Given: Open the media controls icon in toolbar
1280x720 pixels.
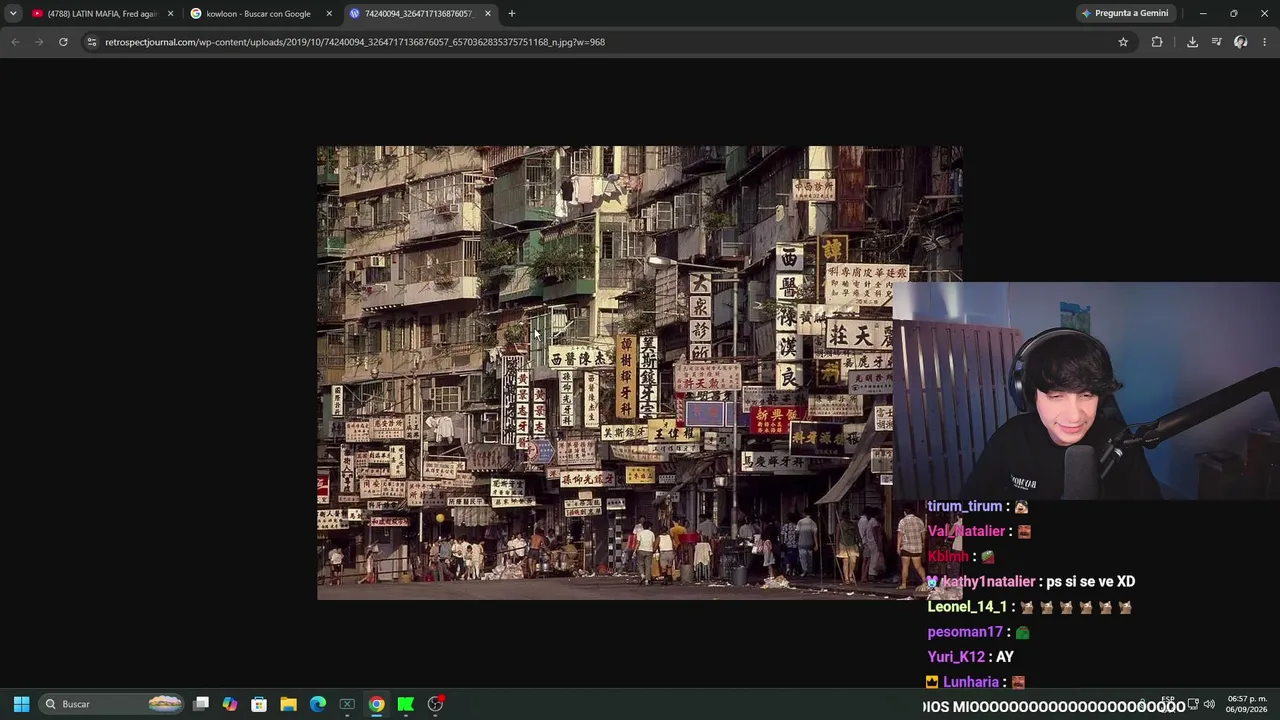Looking at the screenshot, I should [x=1216, y=42].
